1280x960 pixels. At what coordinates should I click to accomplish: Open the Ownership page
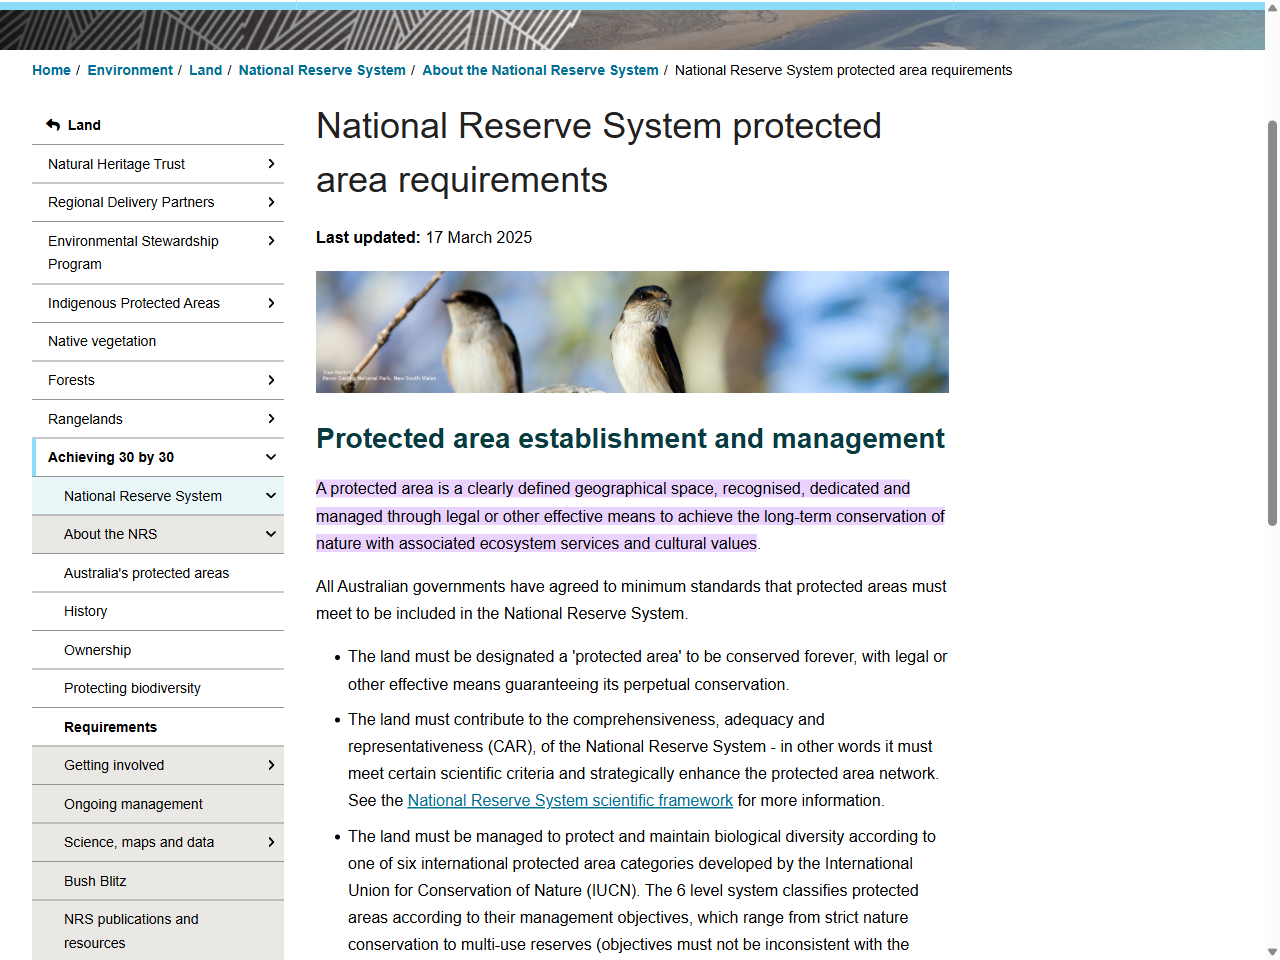pos(97,650)
